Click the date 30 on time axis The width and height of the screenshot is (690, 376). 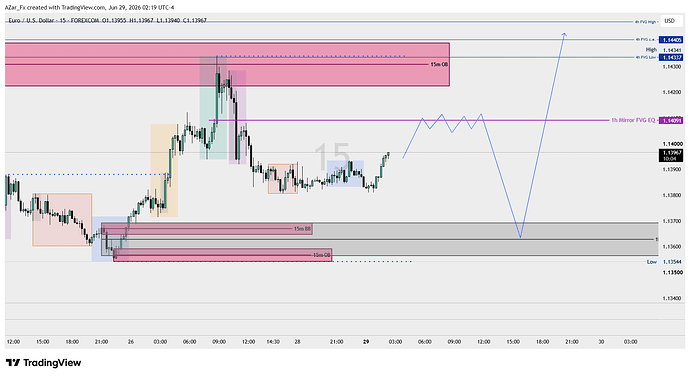[601, 342]
